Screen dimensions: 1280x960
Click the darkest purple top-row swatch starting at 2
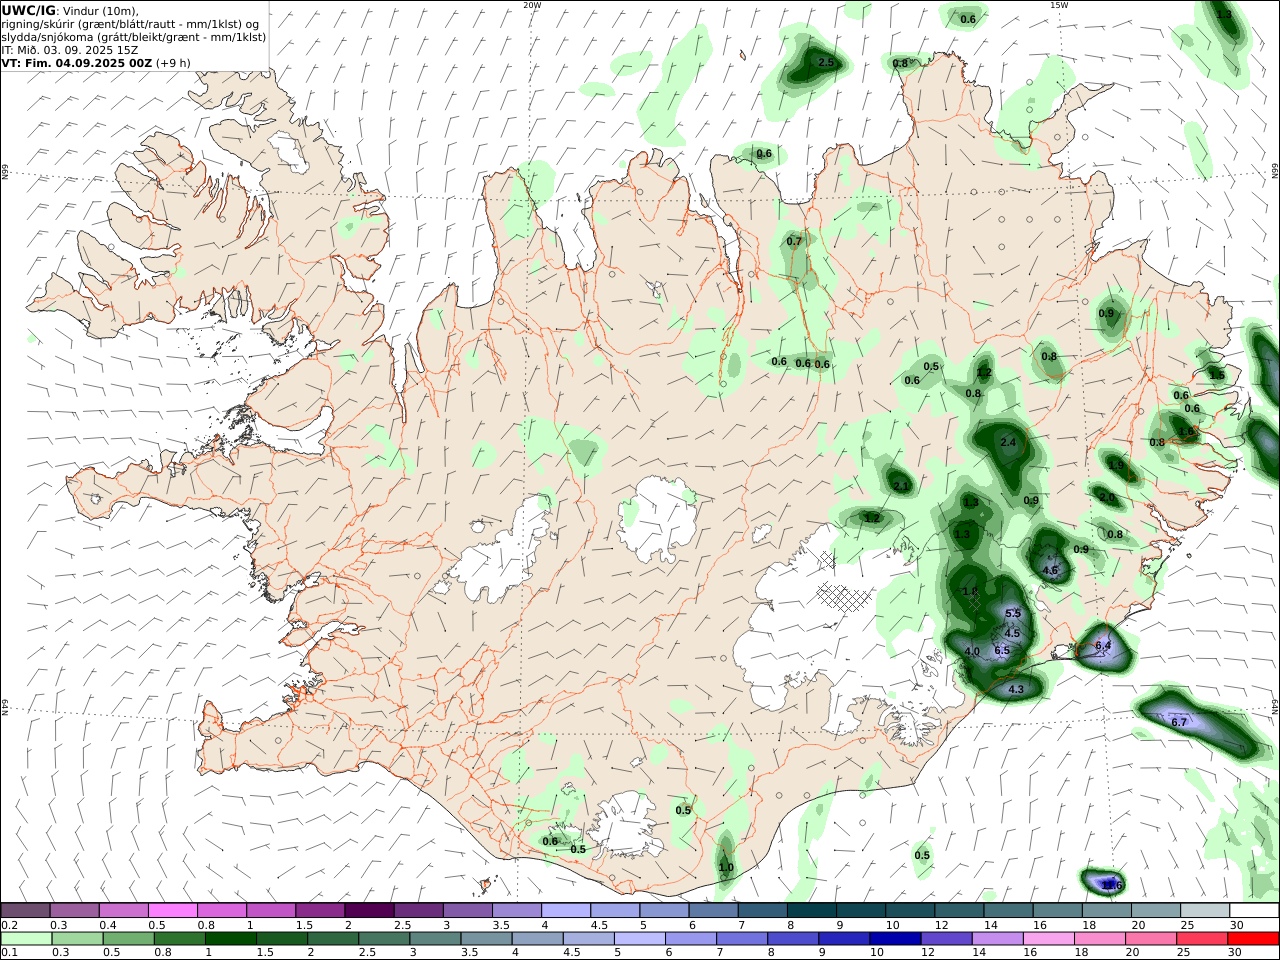tap(369, 910)
